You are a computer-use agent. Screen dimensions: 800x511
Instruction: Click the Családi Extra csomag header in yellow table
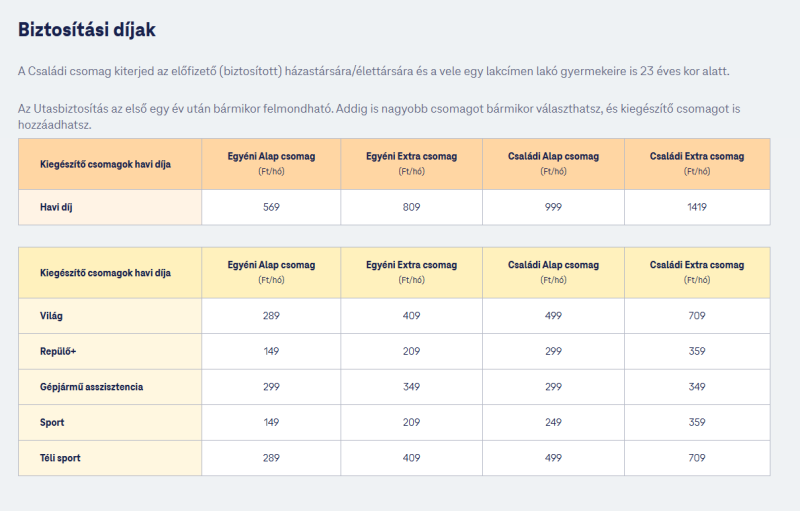tap(697, 272)
